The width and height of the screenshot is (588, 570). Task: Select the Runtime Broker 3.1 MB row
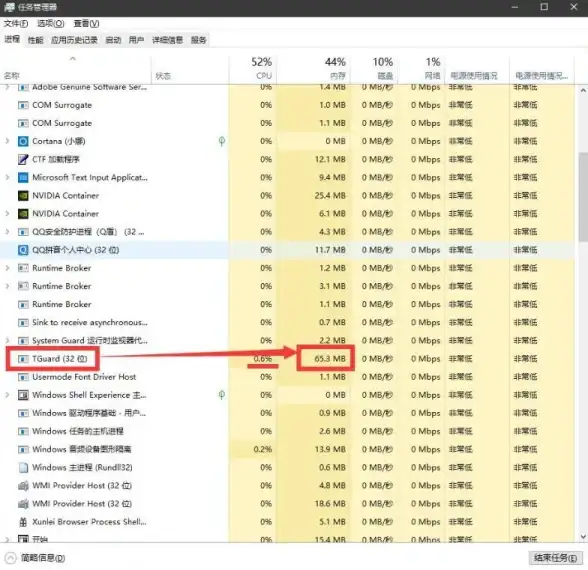287,286
